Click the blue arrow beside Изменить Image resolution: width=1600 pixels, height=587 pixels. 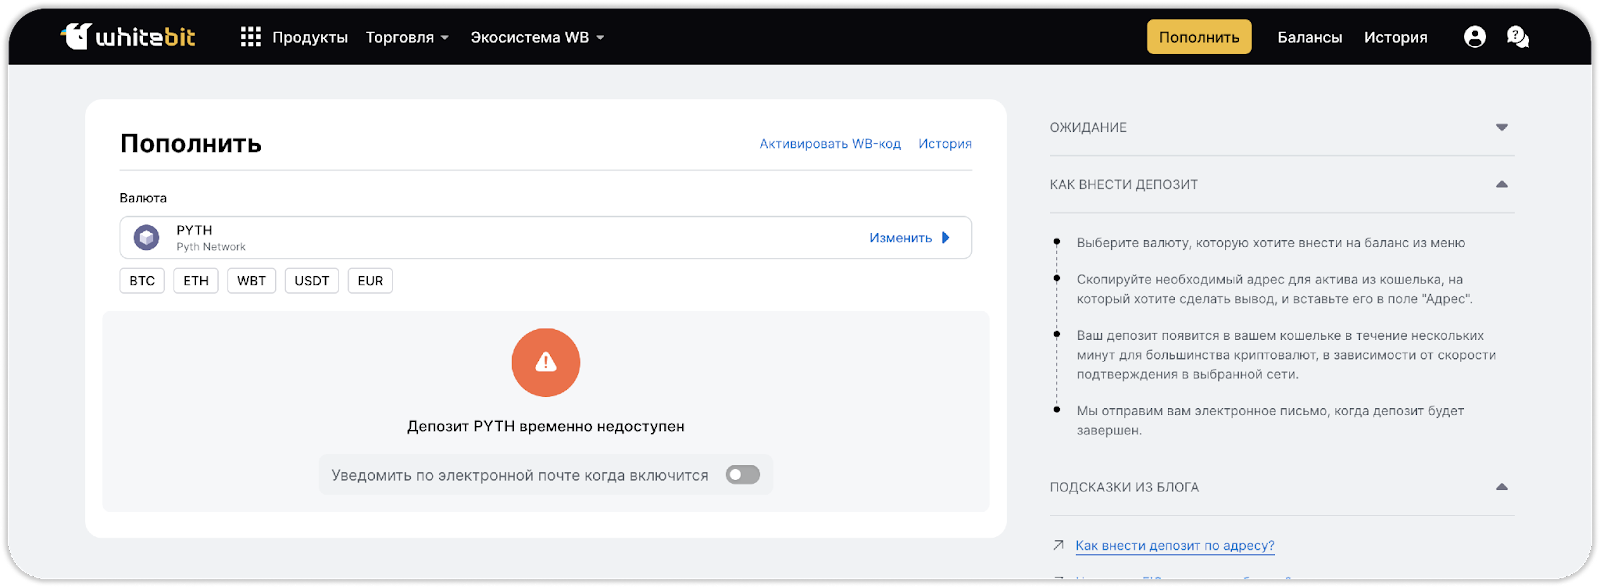coord(946,238)
